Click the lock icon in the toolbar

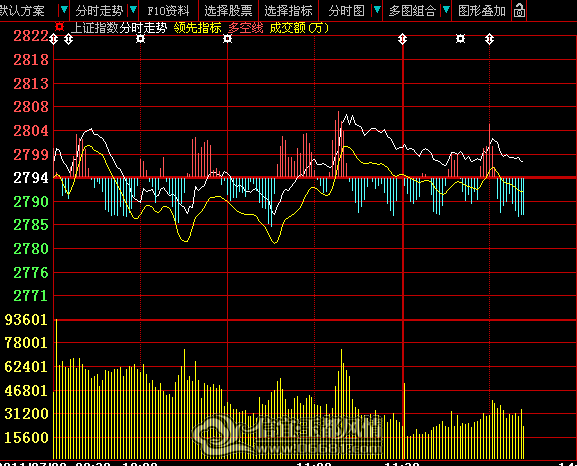pyautogui.click(x=519, y=10)
